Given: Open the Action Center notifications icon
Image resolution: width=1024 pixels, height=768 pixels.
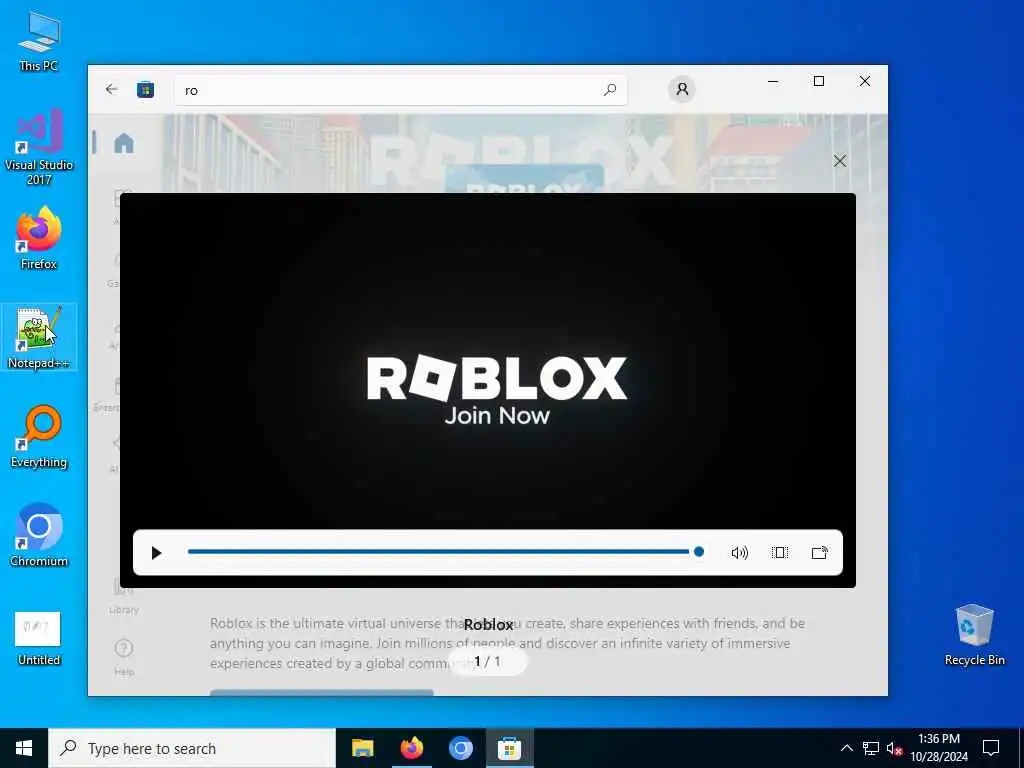Looking at the screenshot, I should pos(991,748).
